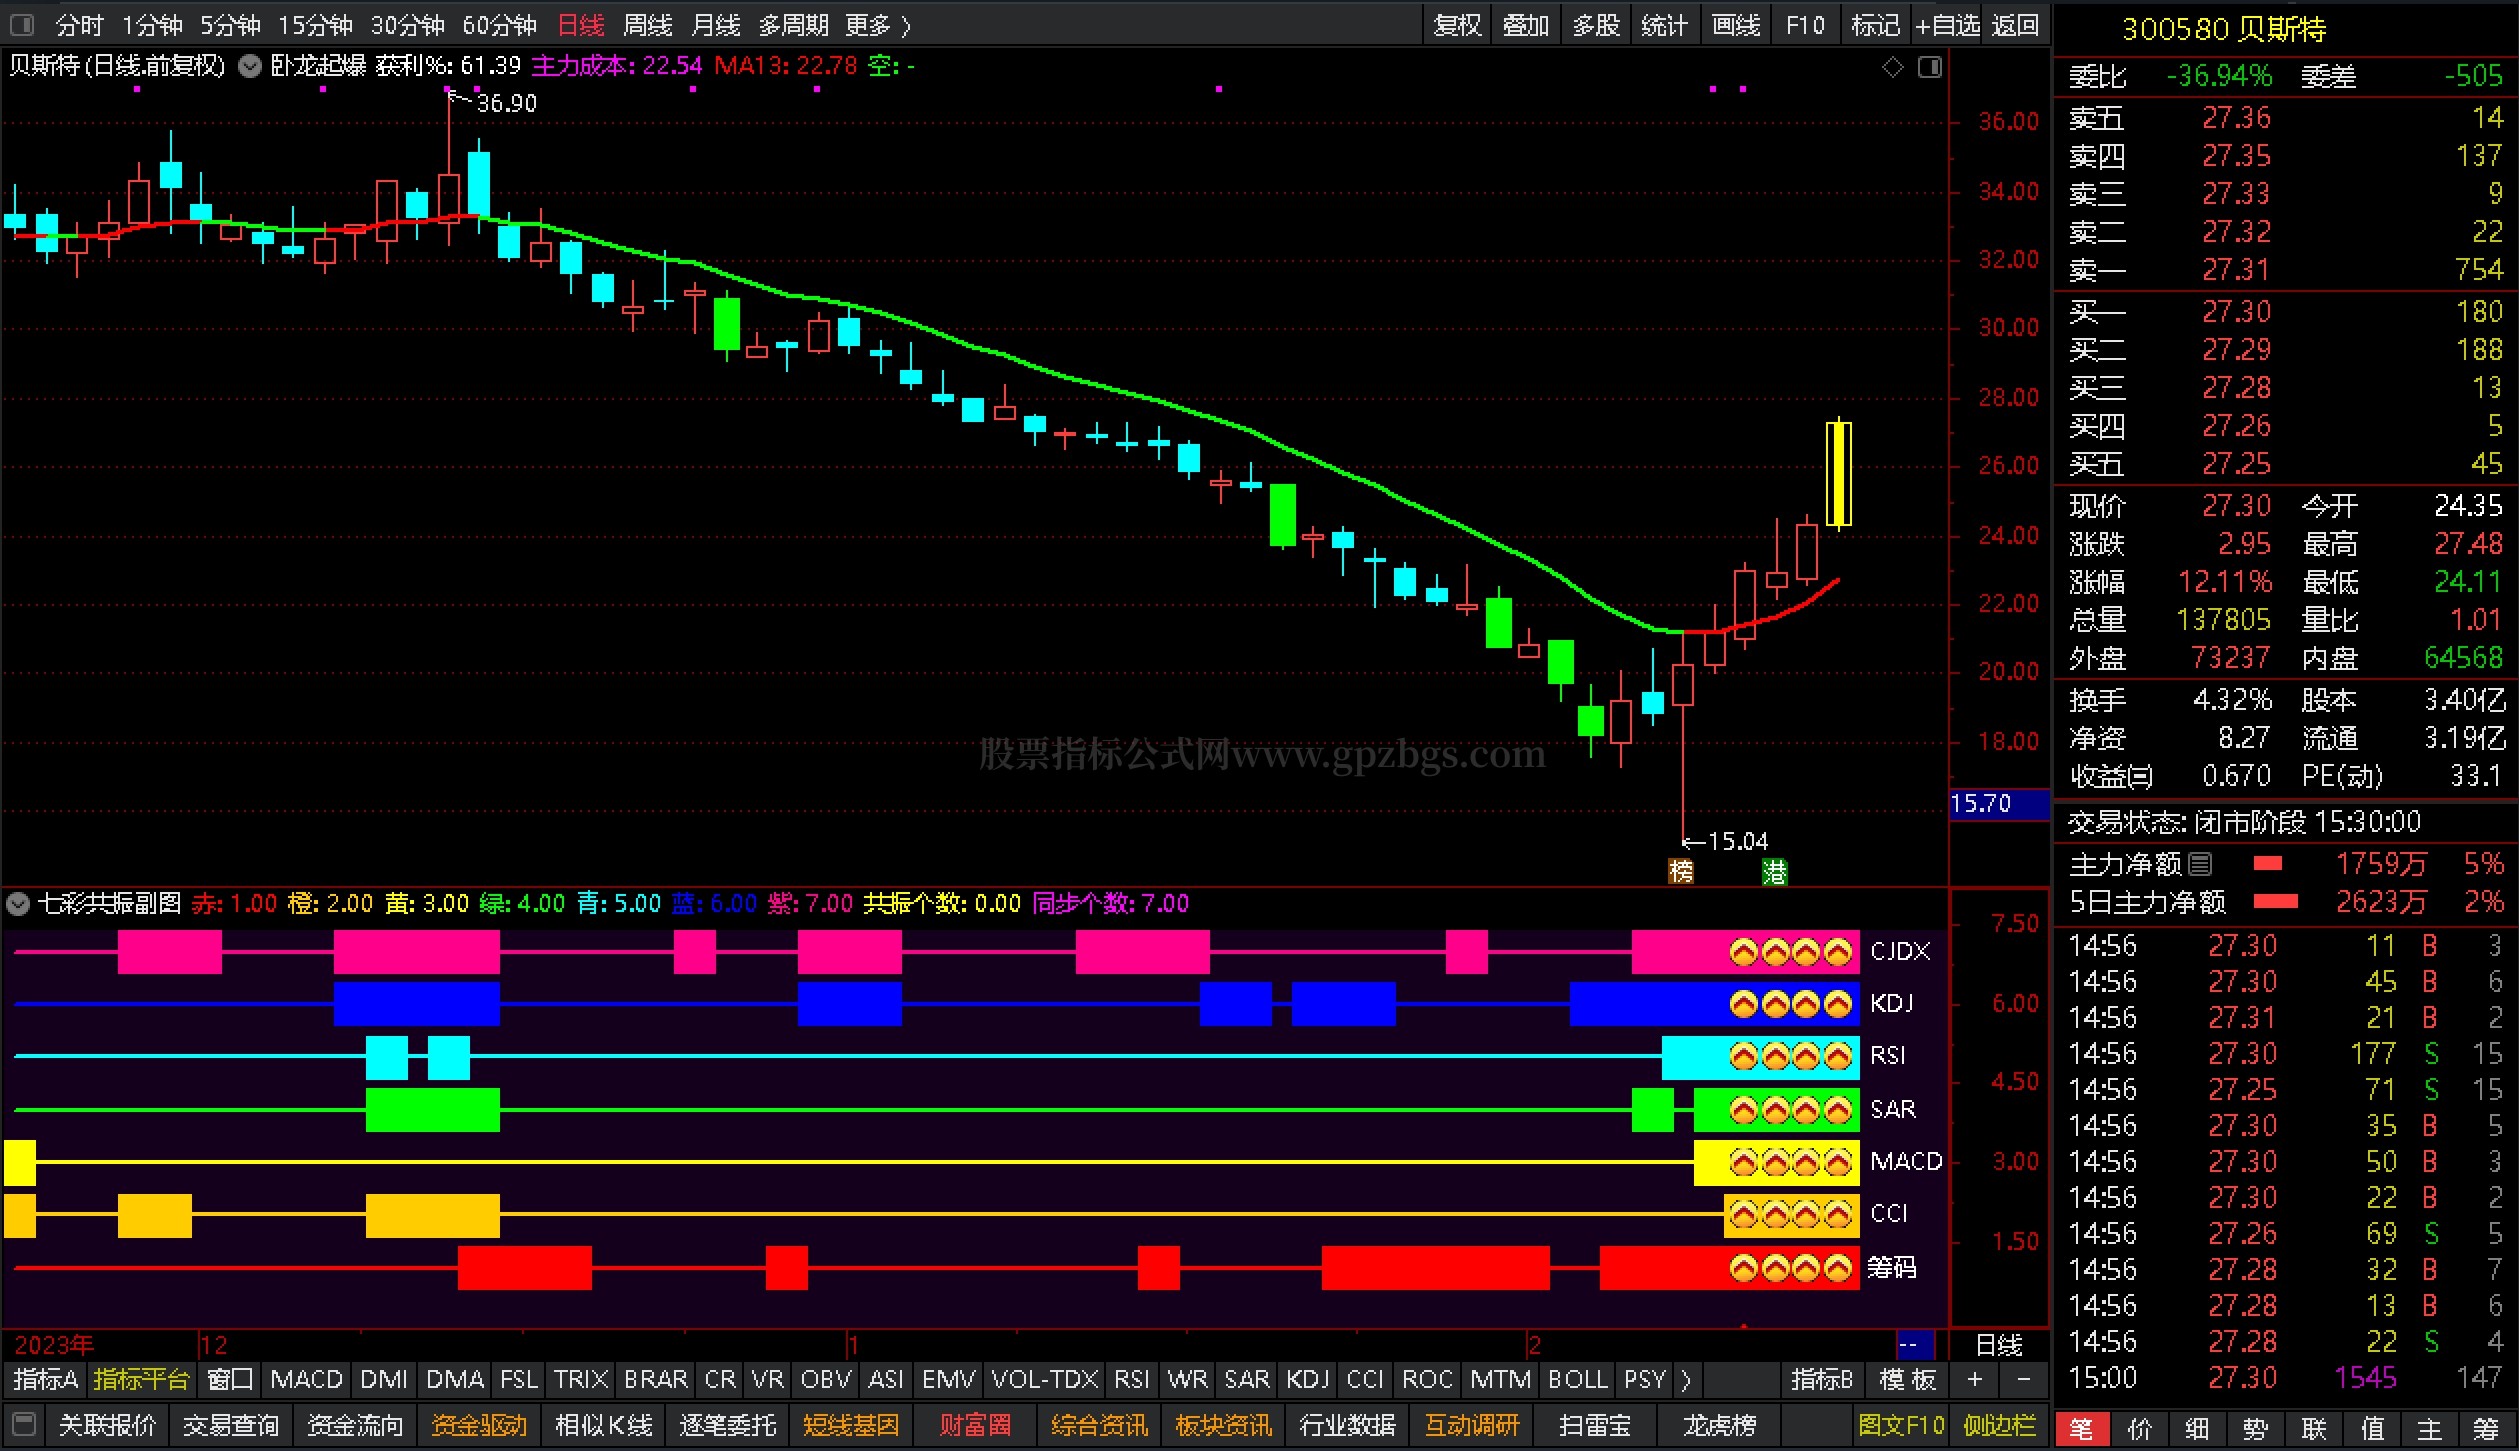Image resolution: width=2519 pixels, height=1451 pixels.
Task: Activate the 画线 drawing tool
Action: (x=1736, y=25)
